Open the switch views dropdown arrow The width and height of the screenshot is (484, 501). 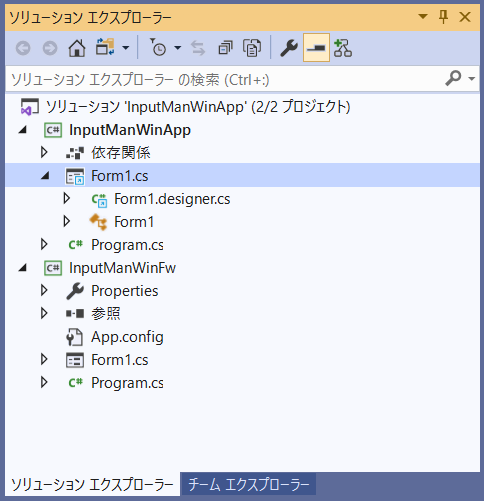coord(125,48)
